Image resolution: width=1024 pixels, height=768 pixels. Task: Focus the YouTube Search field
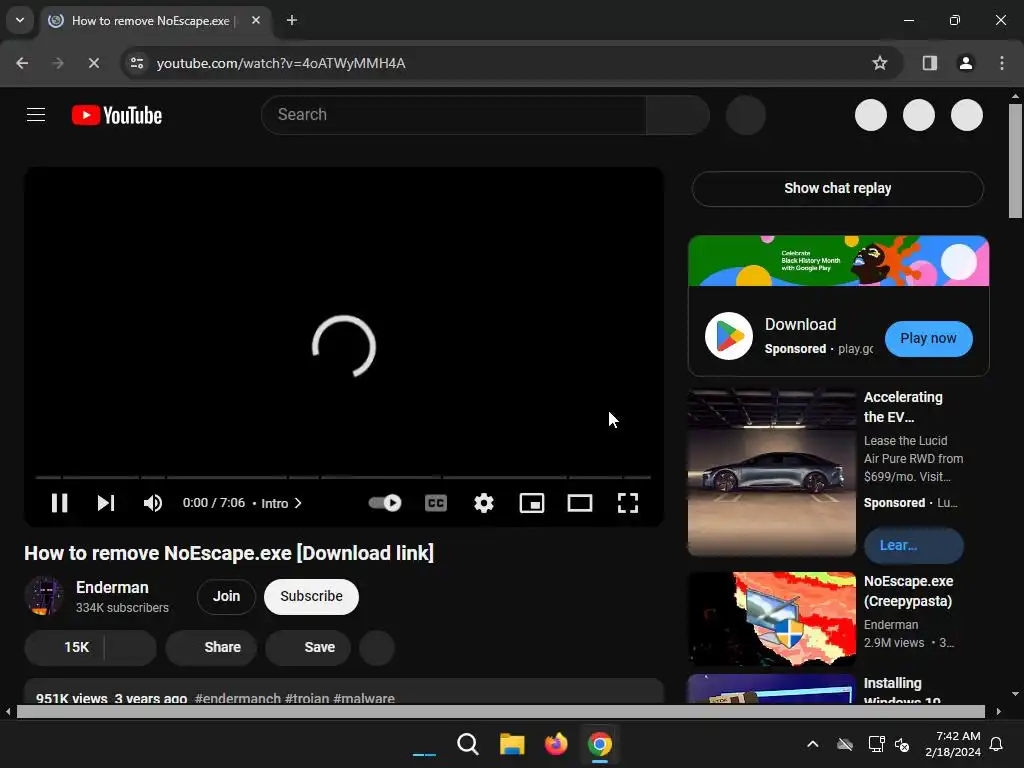click(x=454, y=115)
